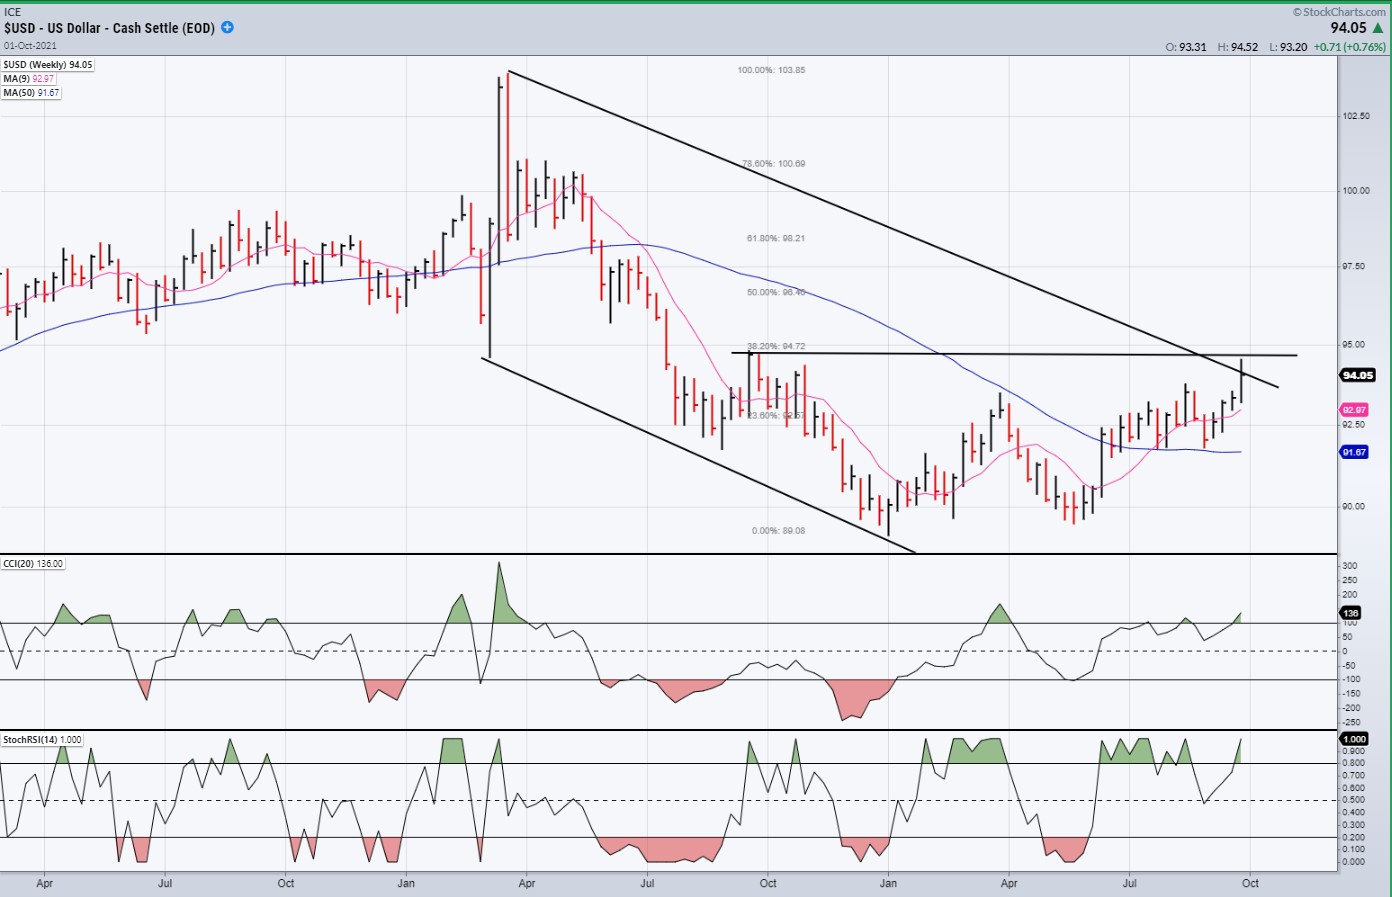Click the $USD - US Dollar chart title
The image size is (1392, 897).
pyautogui.click(x=109, y=28)
